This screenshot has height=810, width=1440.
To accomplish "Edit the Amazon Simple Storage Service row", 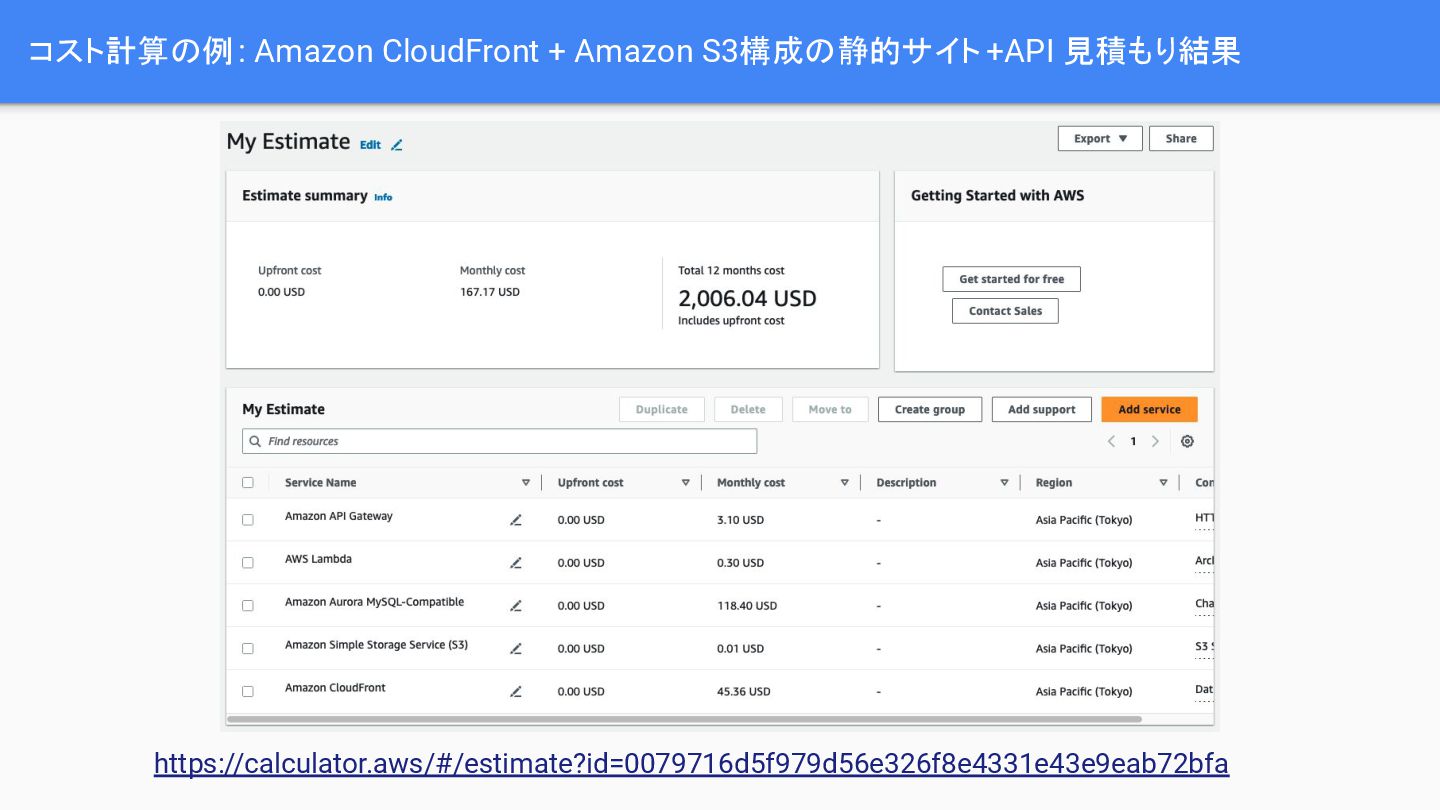I will [x=516, y=649].
